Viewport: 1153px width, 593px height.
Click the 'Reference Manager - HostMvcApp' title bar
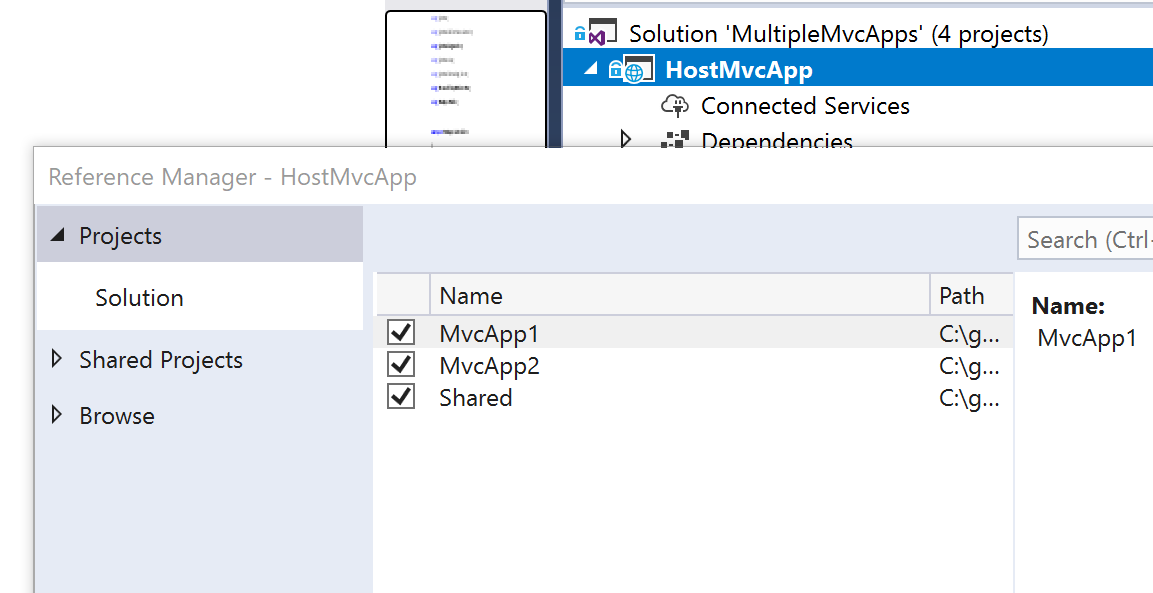[593, 177]
